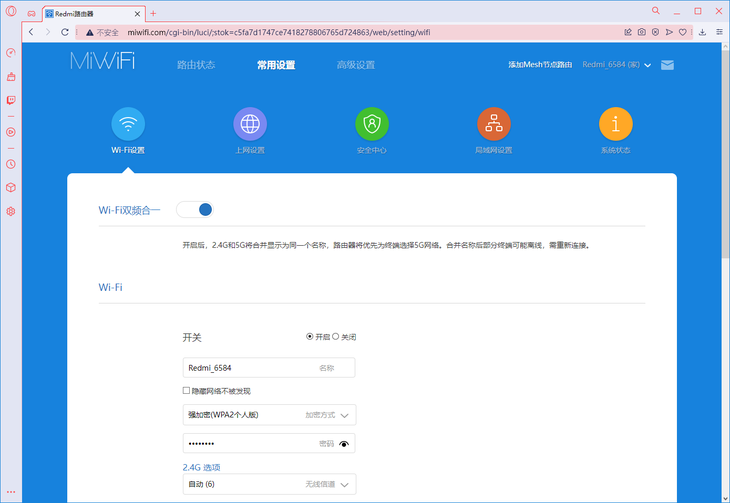Open the 系统状态 info icon
Viewport: 730px width, 503px height.
(x=616, y=124)
